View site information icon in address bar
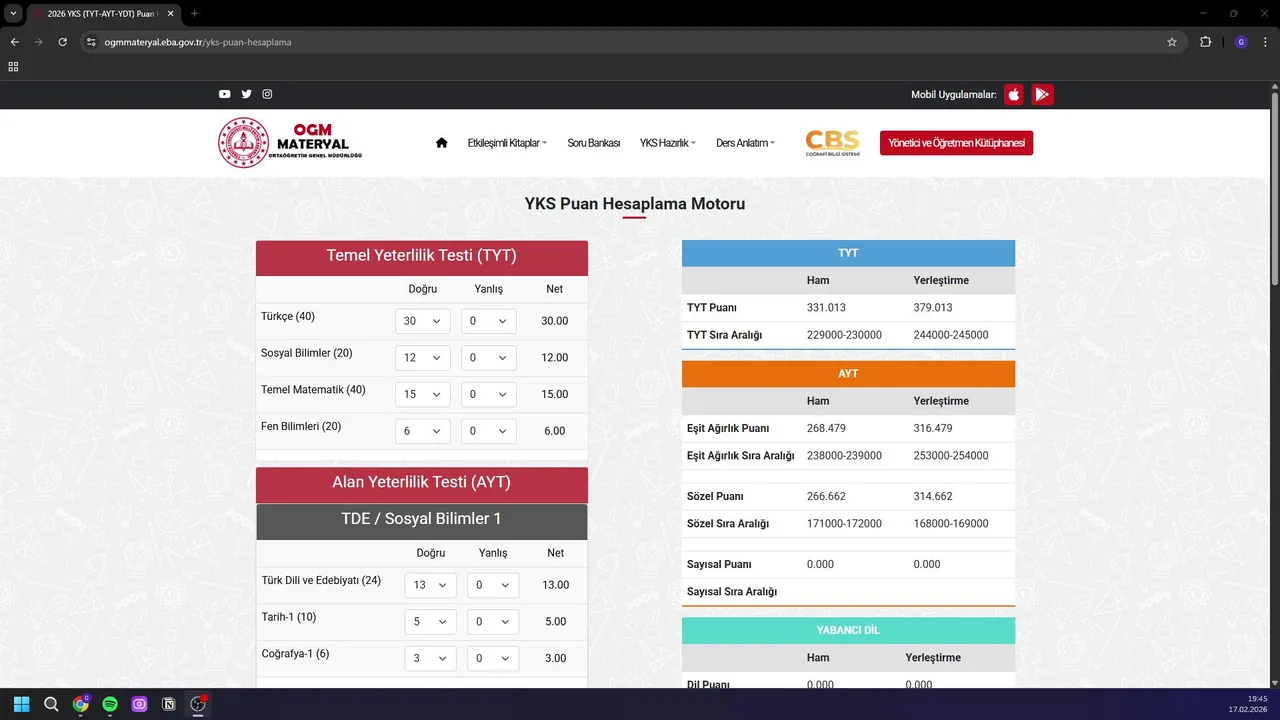 point(91,42)
